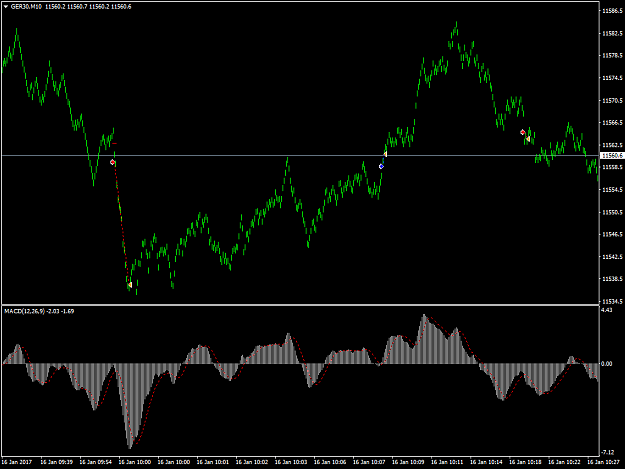Screen dimensions: 625x469
Task: Select the red sell marker starting the dotted trade line
Action: coord(112,162)
